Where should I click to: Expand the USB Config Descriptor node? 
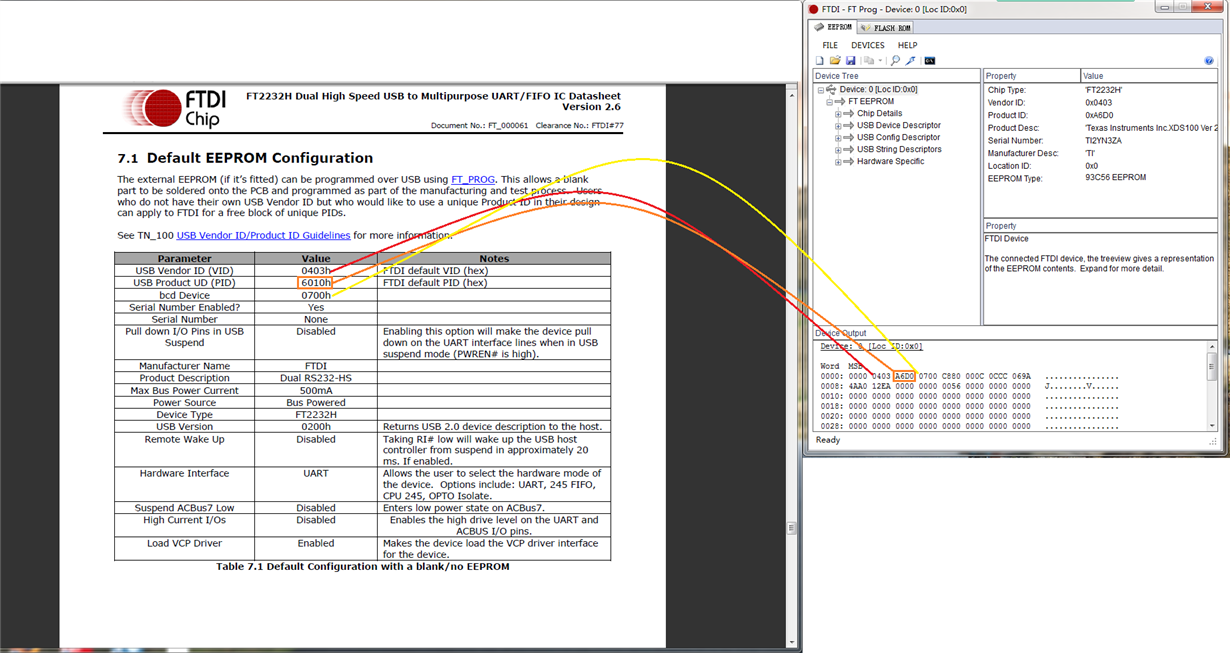tap(838, 138)
